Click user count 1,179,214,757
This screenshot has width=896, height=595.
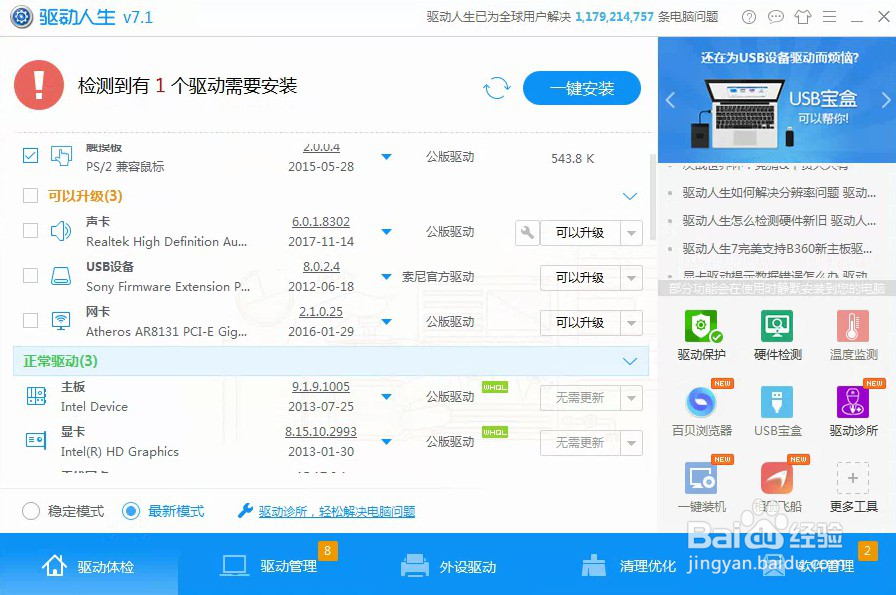tap(614, 17)
